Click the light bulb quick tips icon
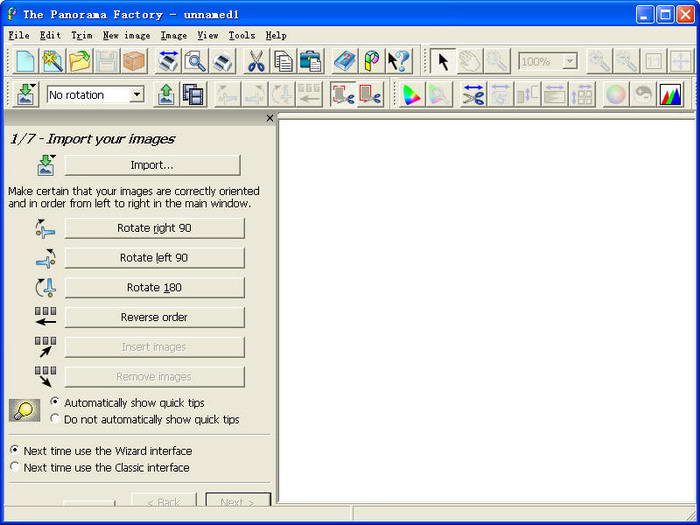 [25, 410]
